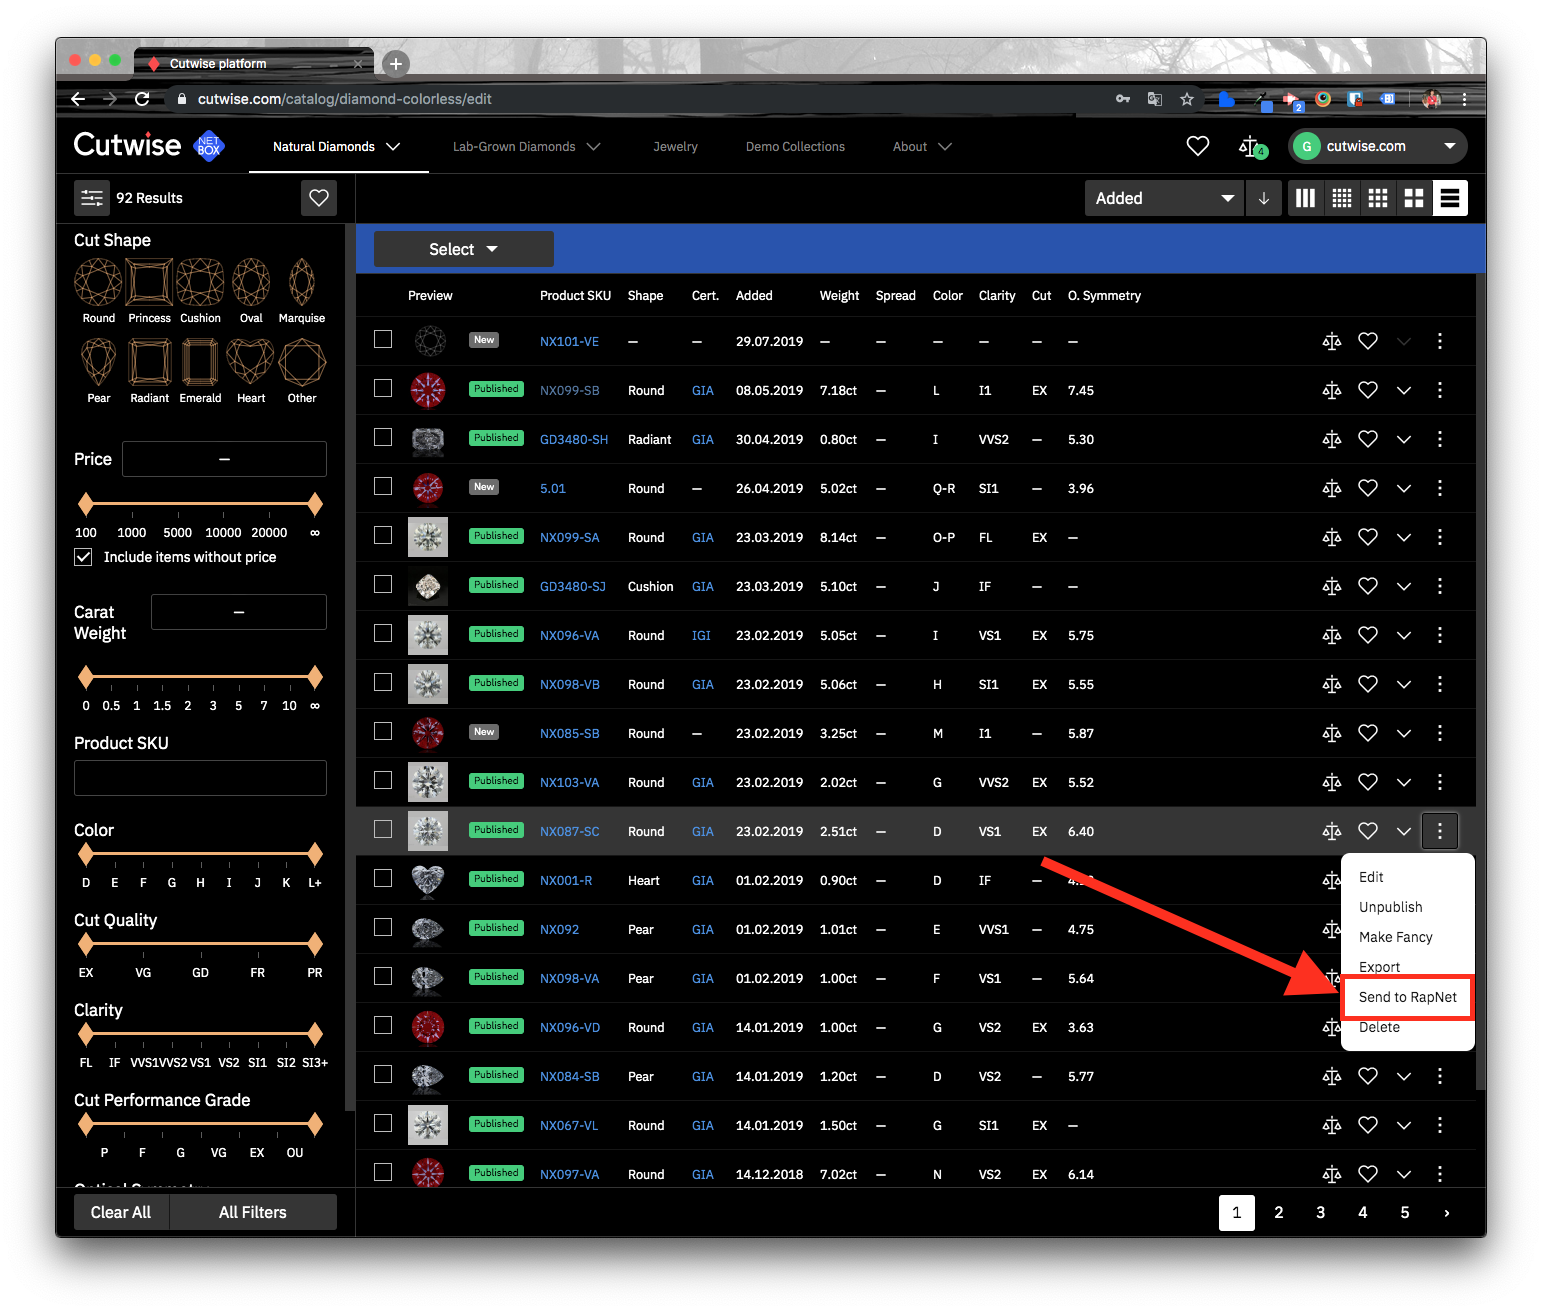Expand row details for NX067-VL

click(x=1404, y=1125)
